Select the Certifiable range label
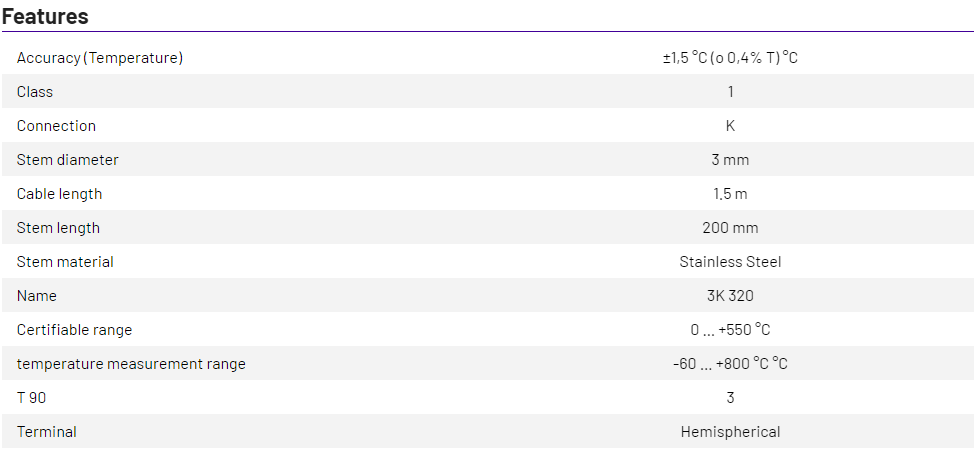The height and width of the screenshot is (464, 978). [x=74, y=330]
